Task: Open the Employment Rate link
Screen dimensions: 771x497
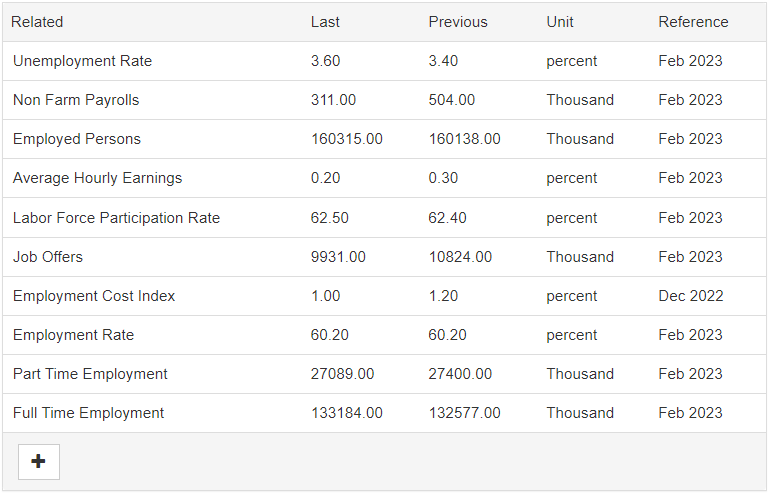Action: [73, 335]
